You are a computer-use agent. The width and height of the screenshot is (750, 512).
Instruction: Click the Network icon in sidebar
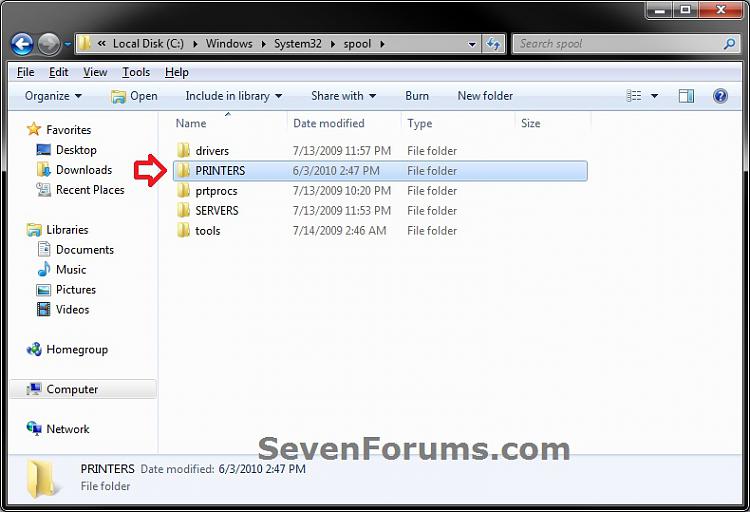(x=34, y=428)
